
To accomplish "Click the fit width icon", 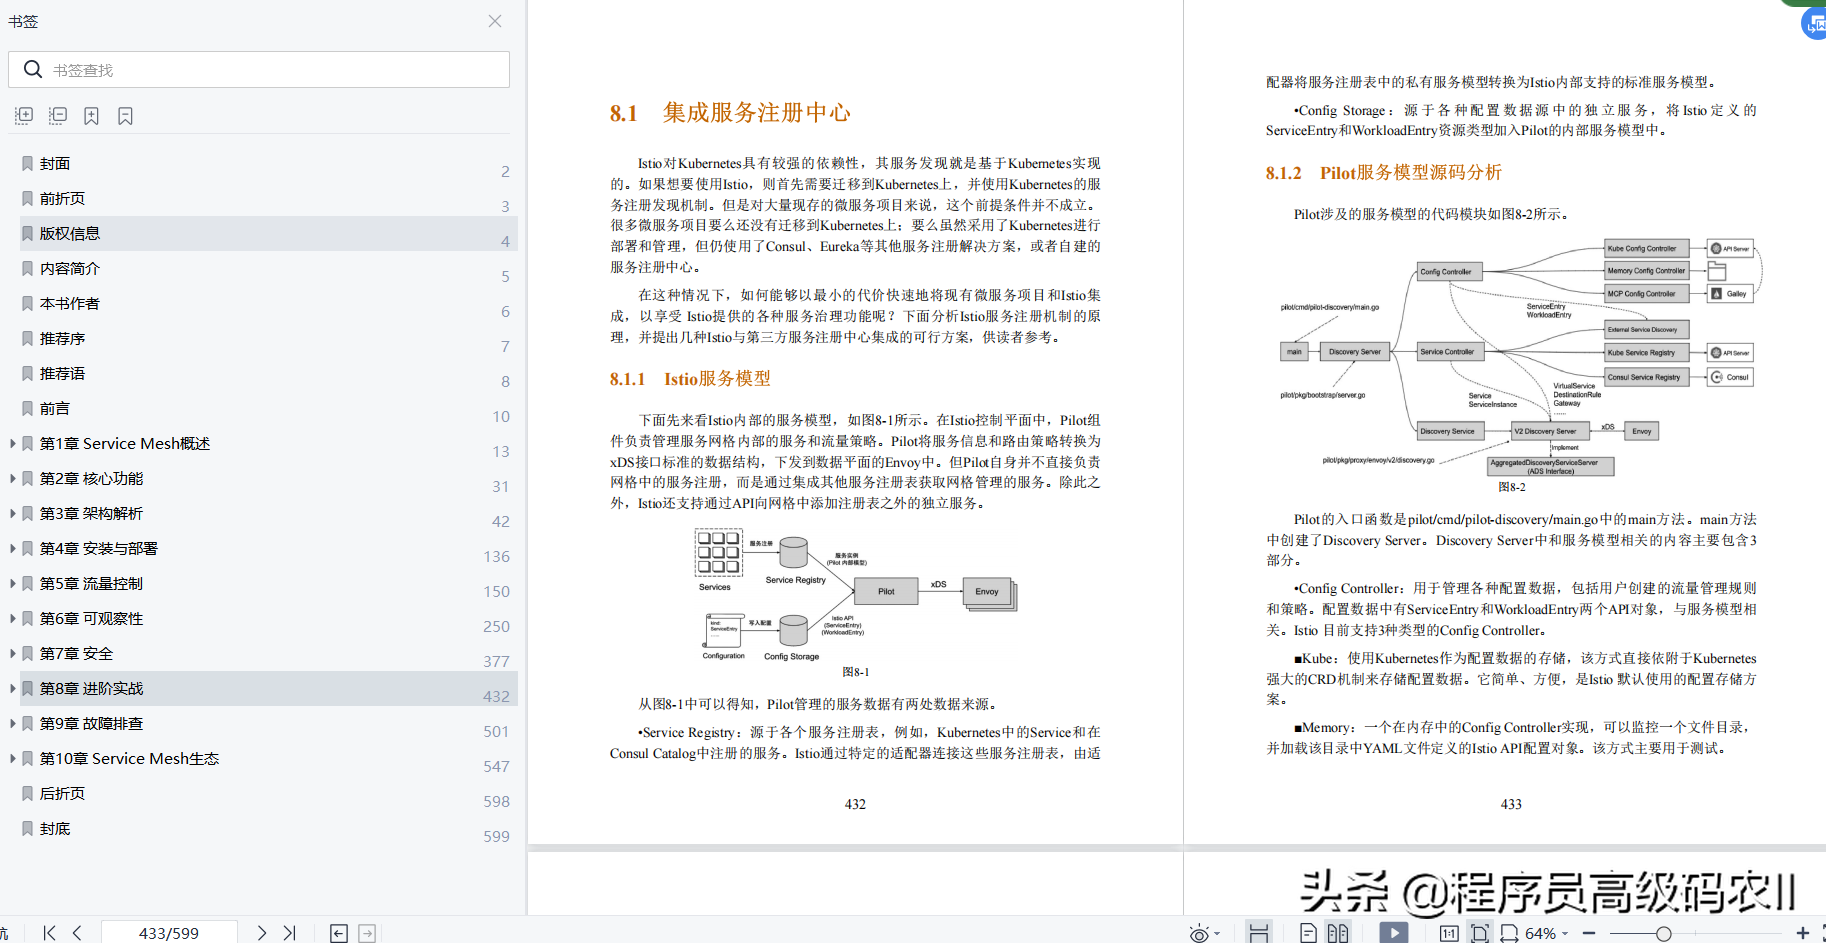I will 1509,933.
